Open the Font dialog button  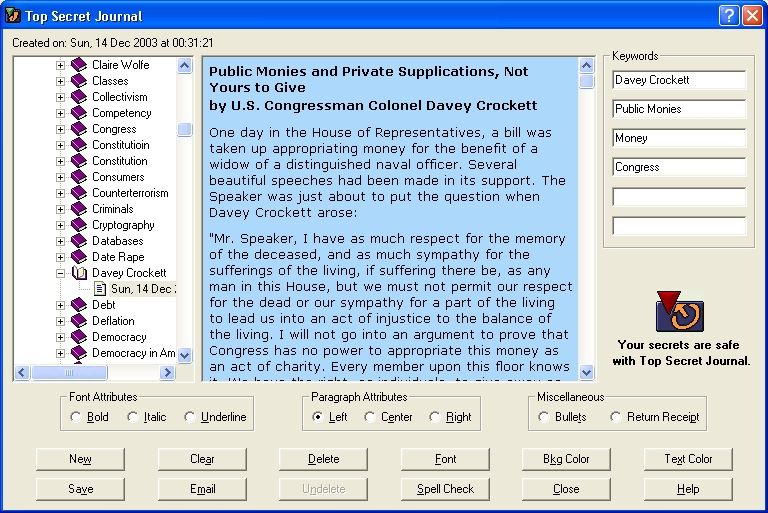445,459
